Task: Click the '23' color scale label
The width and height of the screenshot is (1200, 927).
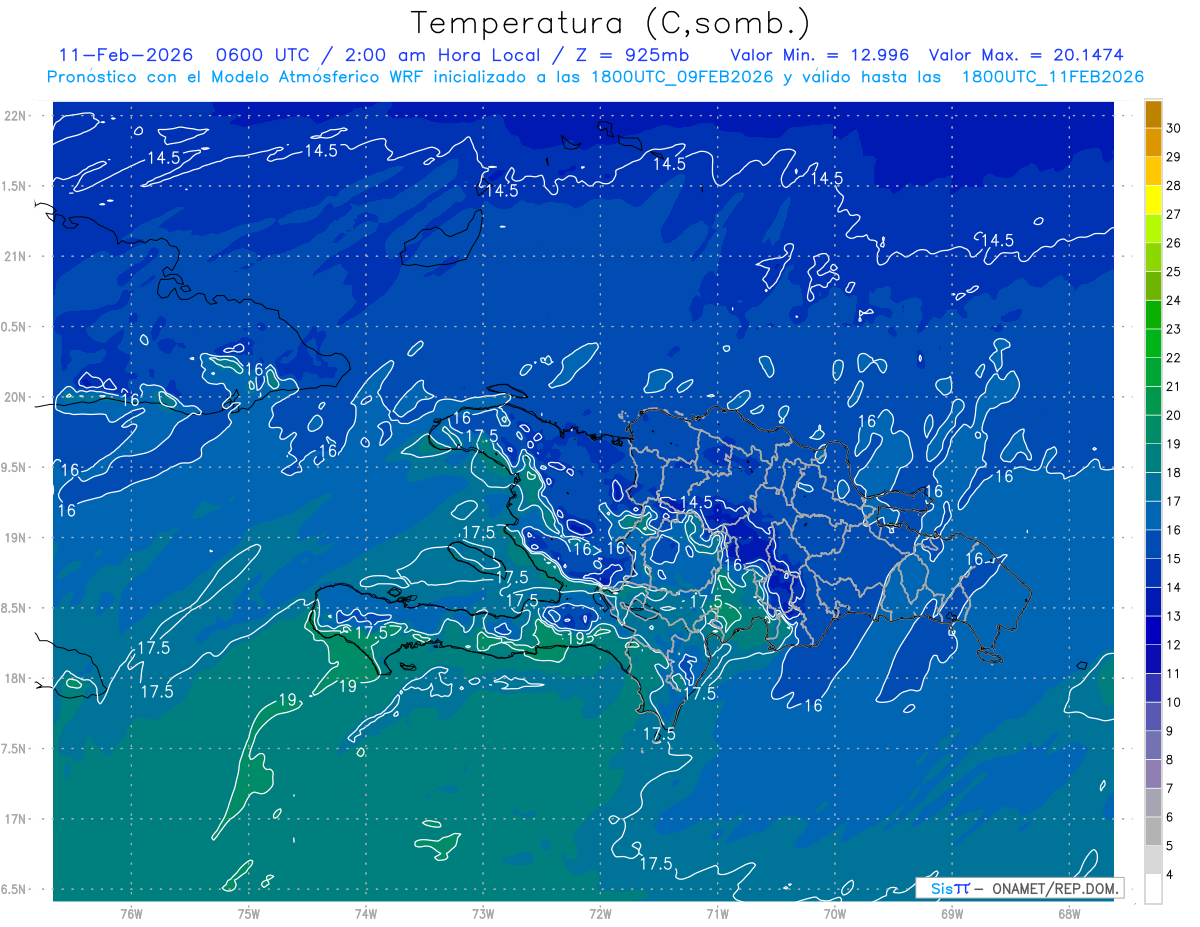Action: pos(1174,329)
